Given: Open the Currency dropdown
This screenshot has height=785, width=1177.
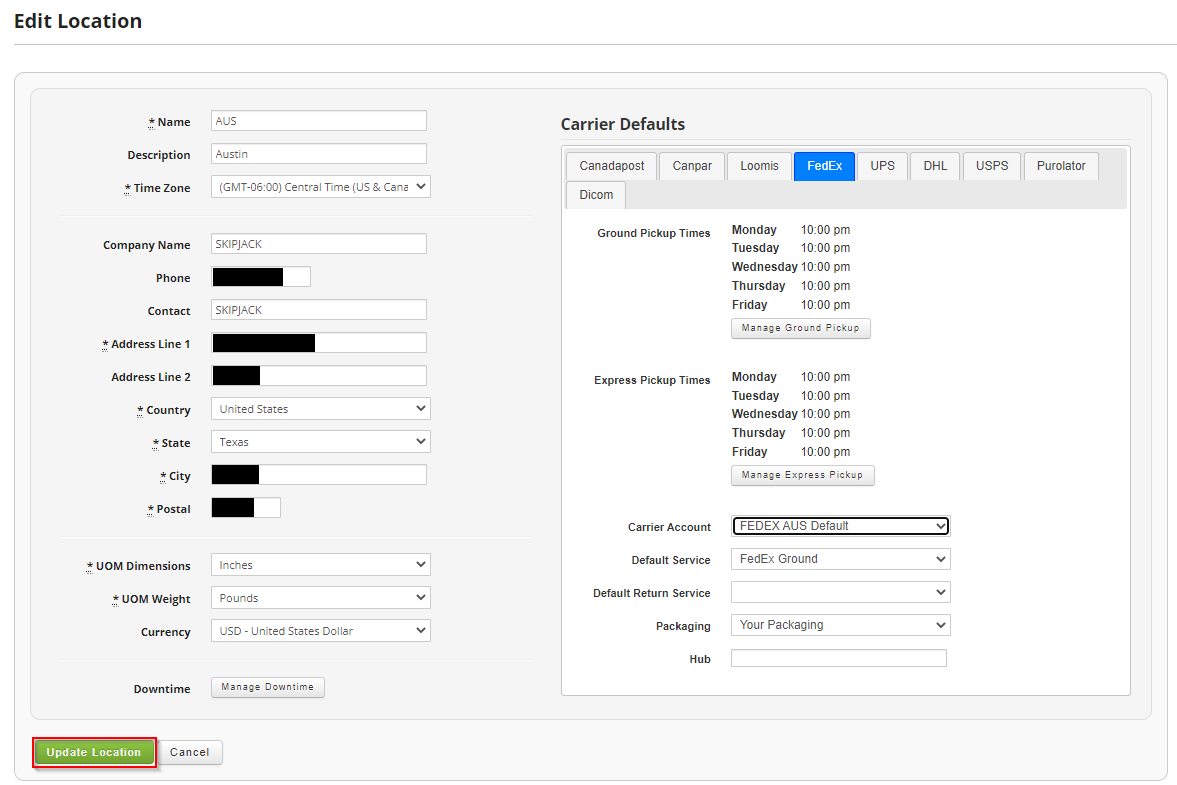Looking at the screenshot, I should coord(320,630).
